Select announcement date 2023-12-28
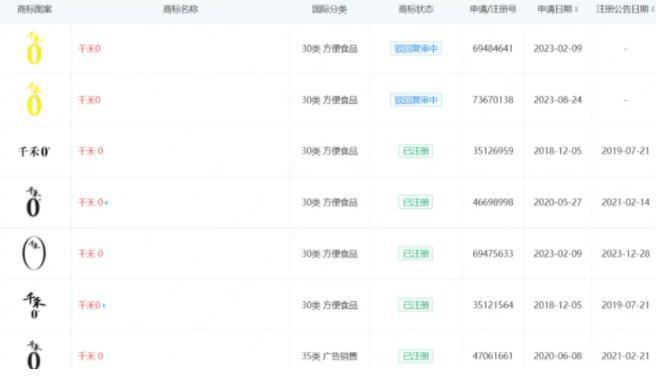Image resolution: width=656 pixels, height=391 pixels. click(625, 253)
